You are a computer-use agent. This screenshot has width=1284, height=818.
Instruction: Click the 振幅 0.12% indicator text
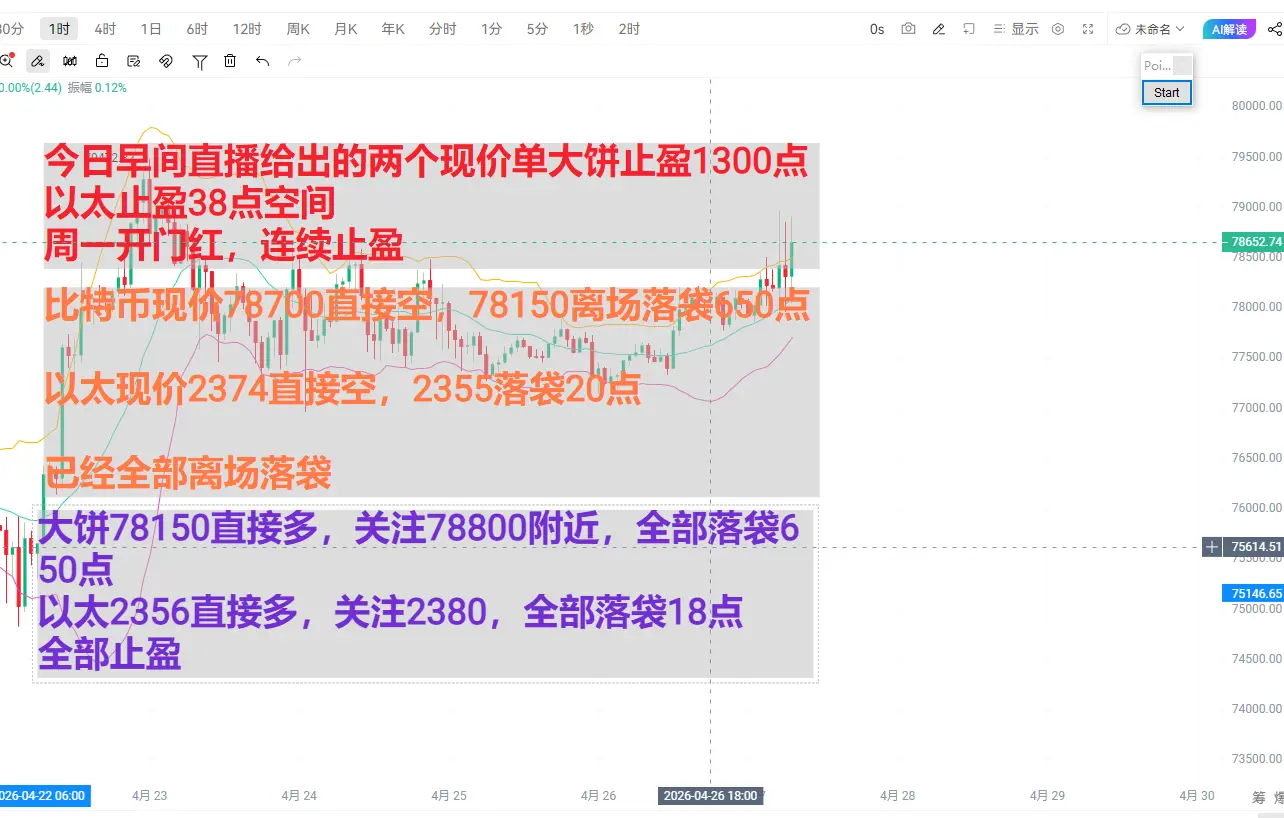[x=97, y=88]
